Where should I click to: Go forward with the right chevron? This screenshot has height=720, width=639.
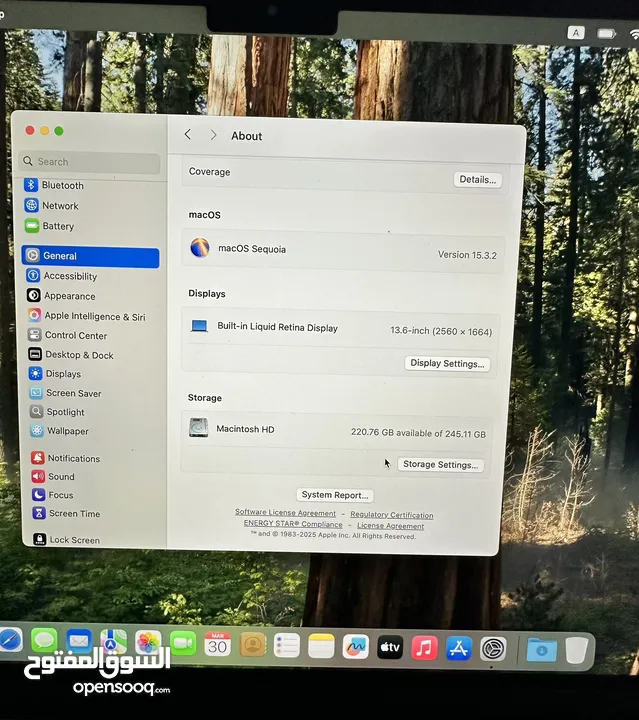[x=213, y=135]
